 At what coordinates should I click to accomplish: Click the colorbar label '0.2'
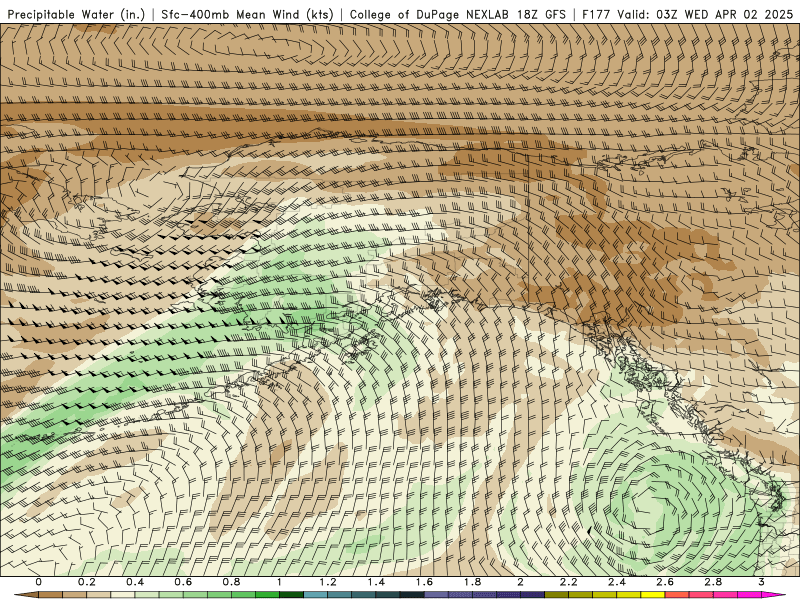pyautogui.click(x=87, y=583)
